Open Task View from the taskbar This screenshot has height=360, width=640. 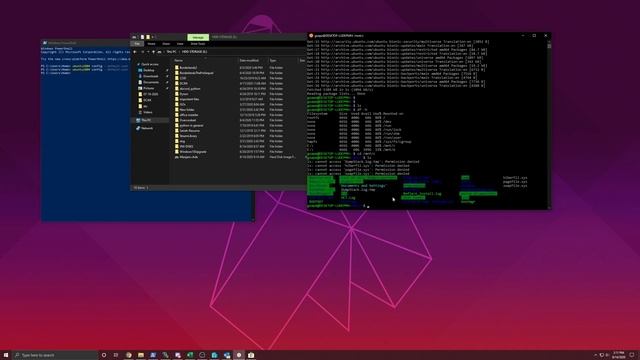pos(116,355)
